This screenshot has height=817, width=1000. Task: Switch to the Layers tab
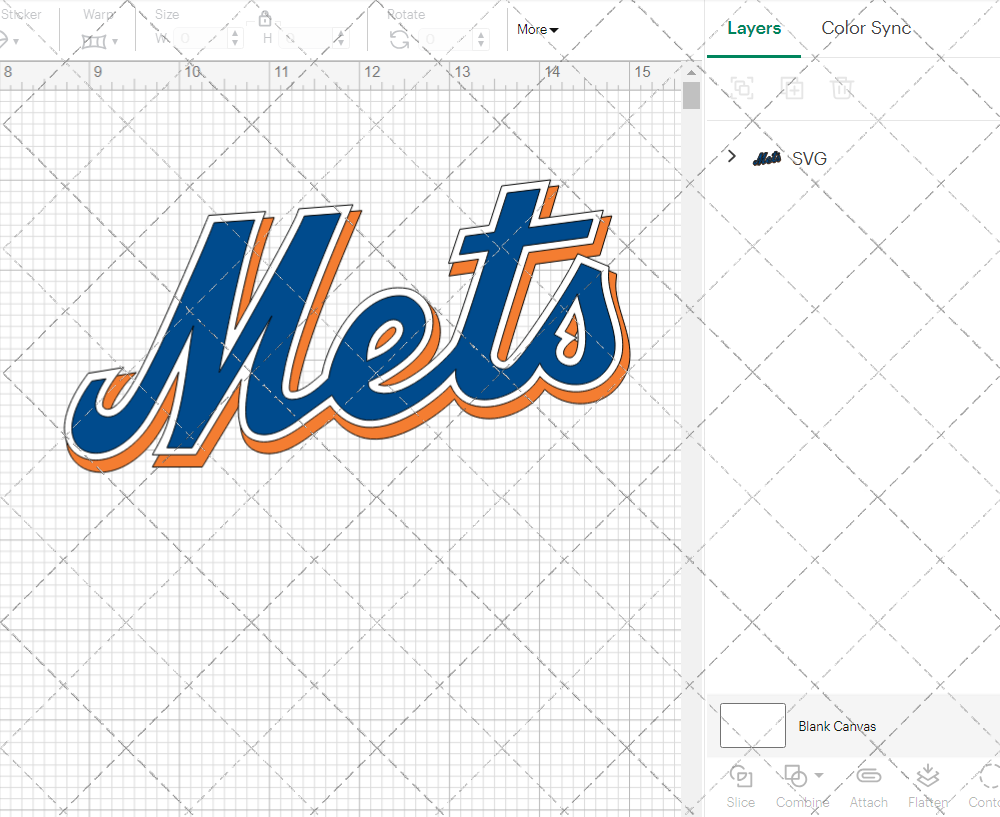click(754, 28)
